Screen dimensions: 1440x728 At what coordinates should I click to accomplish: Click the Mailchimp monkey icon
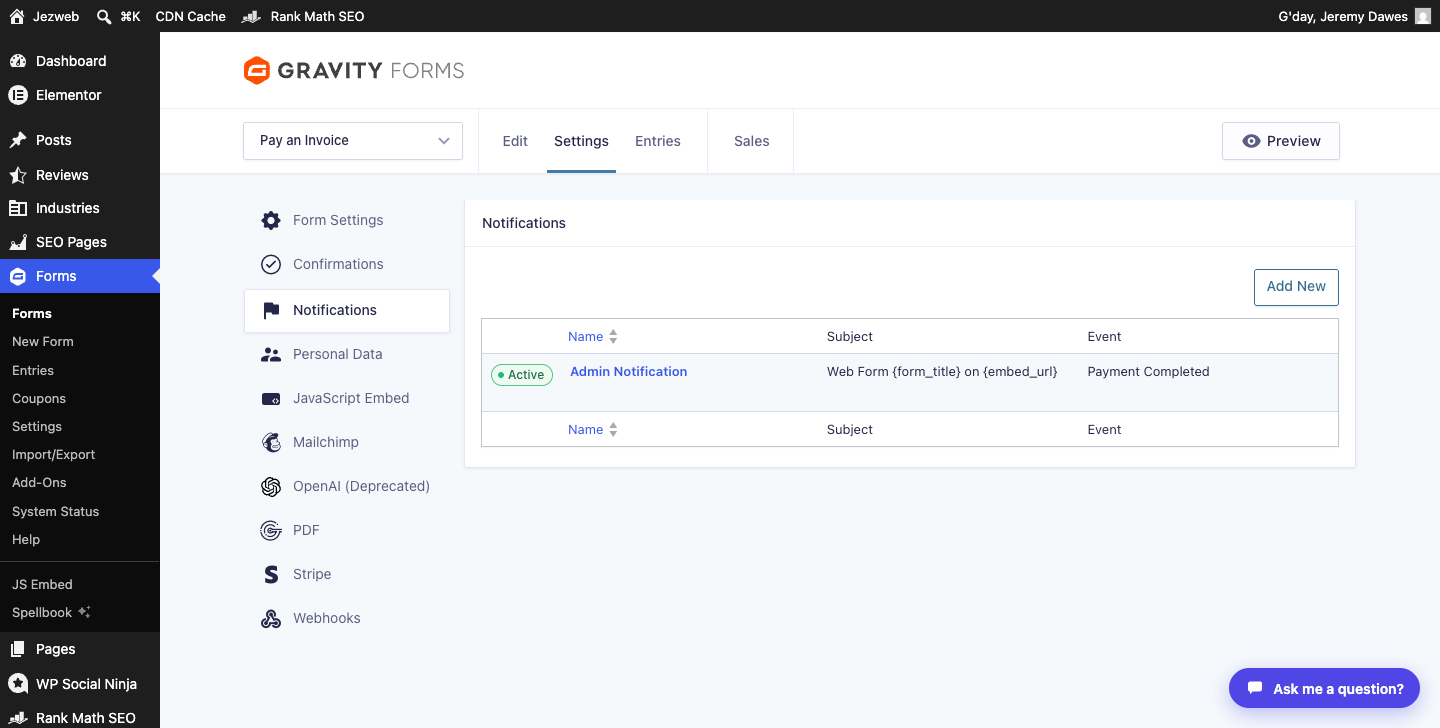point(271,442)
